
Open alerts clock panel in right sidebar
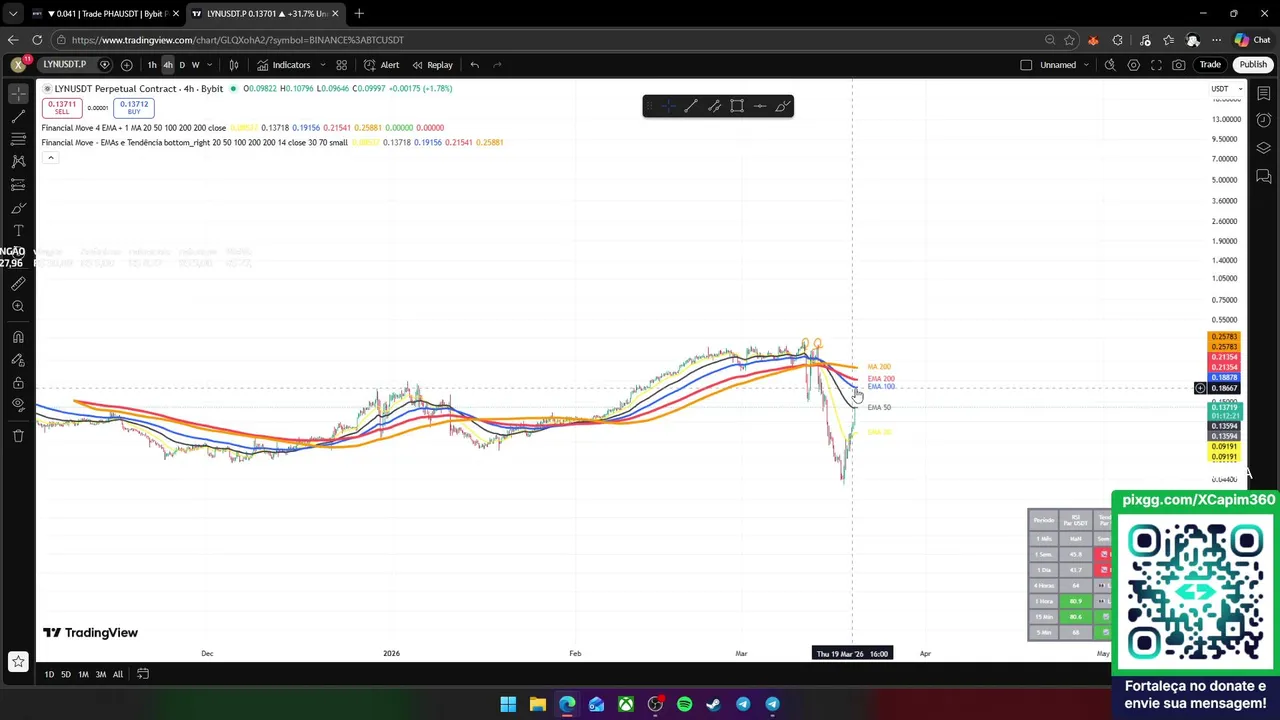(x=1264, y=121)
